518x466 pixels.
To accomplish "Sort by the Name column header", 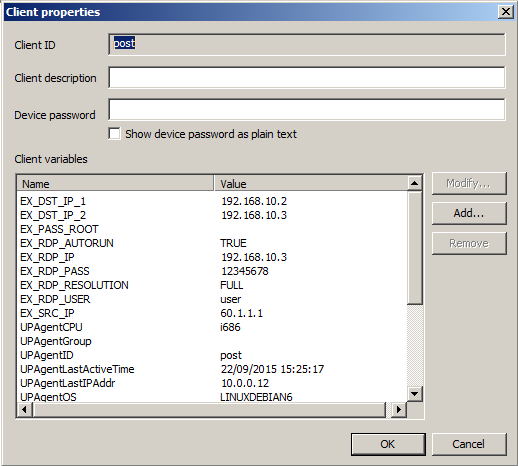I will tap(115, 184).
